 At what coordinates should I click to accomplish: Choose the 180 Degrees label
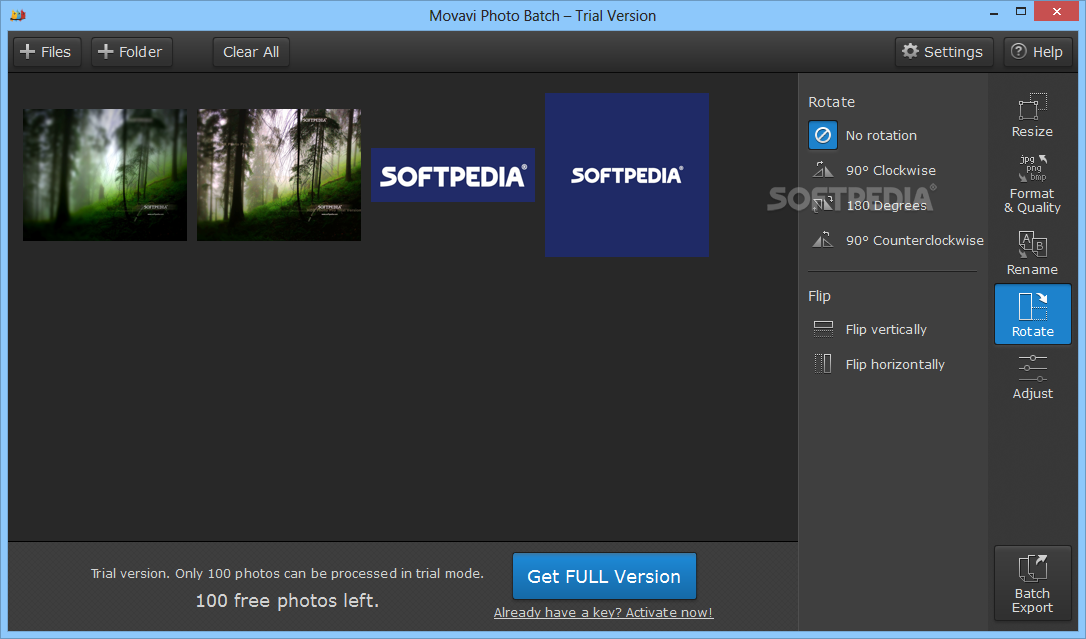[887, 206]
